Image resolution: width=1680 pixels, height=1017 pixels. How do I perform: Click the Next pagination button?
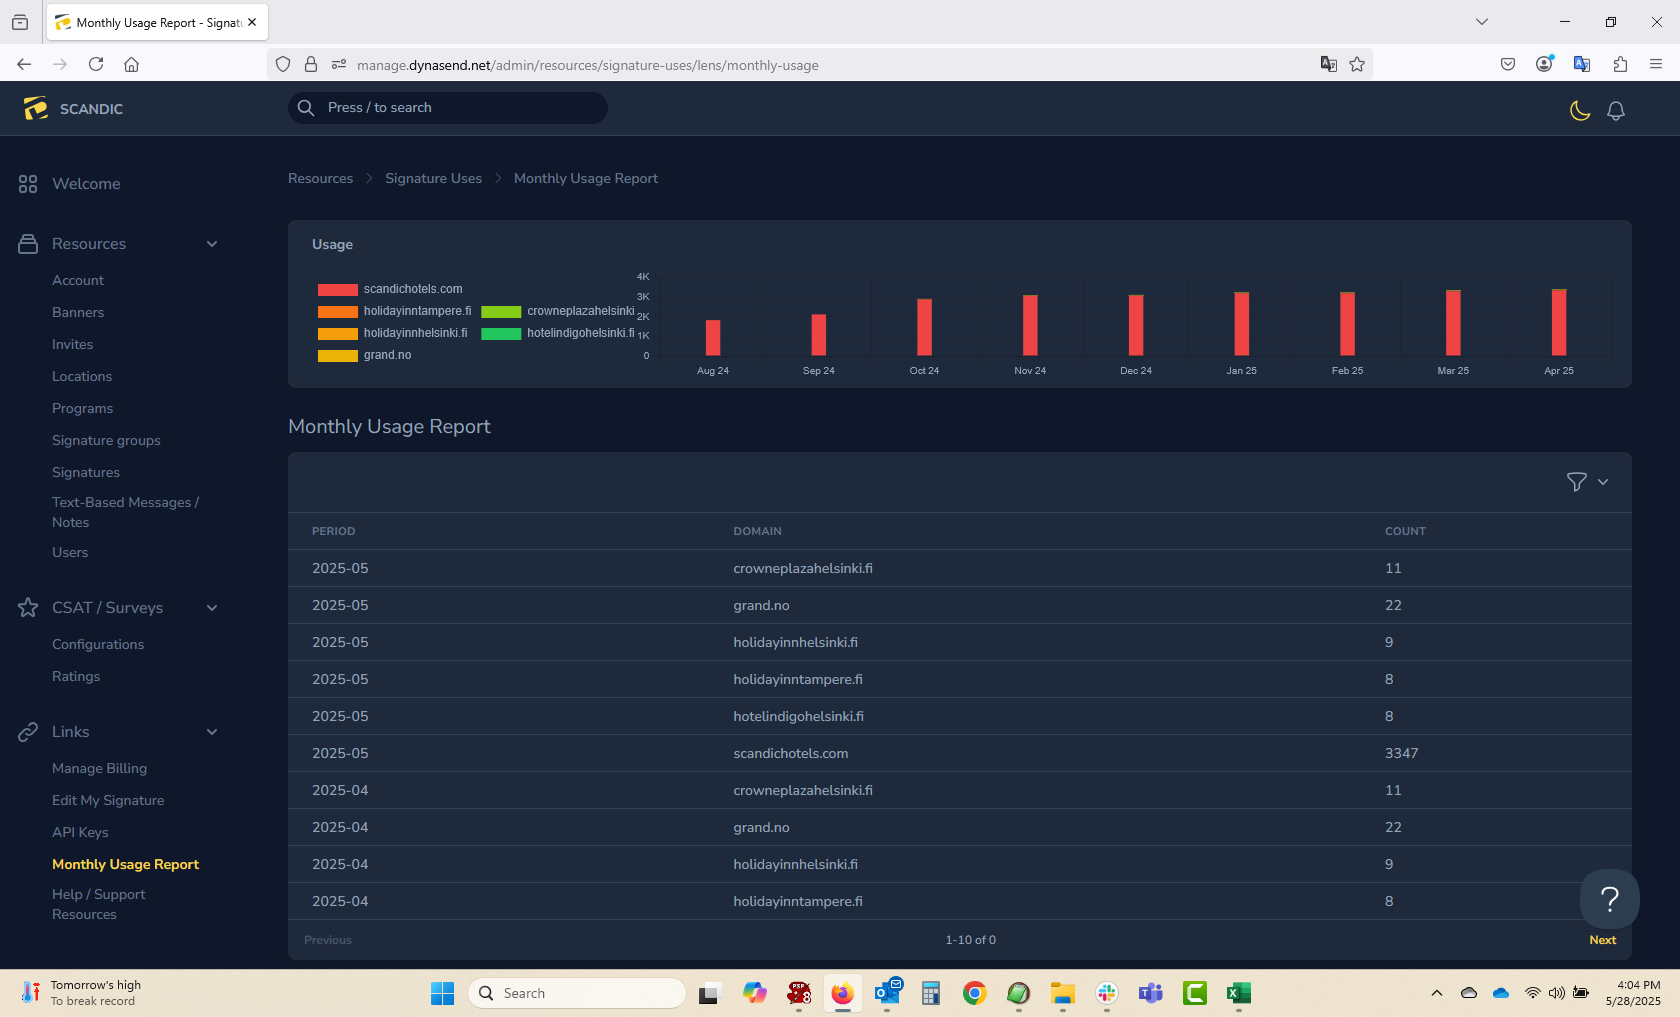coord(1602,940)
